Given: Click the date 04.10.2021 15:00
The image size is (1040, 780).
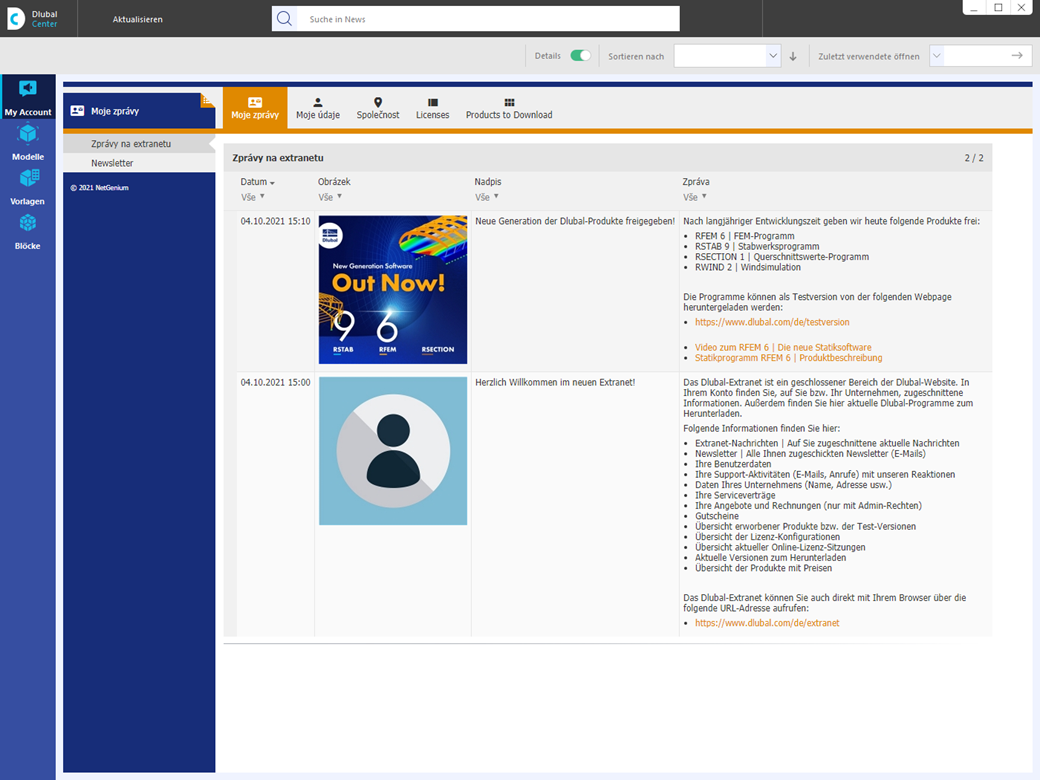Looking at the screenshot, I should click(275, 383).
